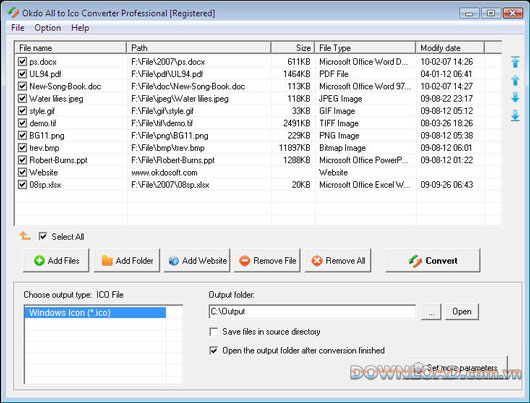Move selected file down one row
The height and width of the screenshot is (403, 530).
point(515,97)
